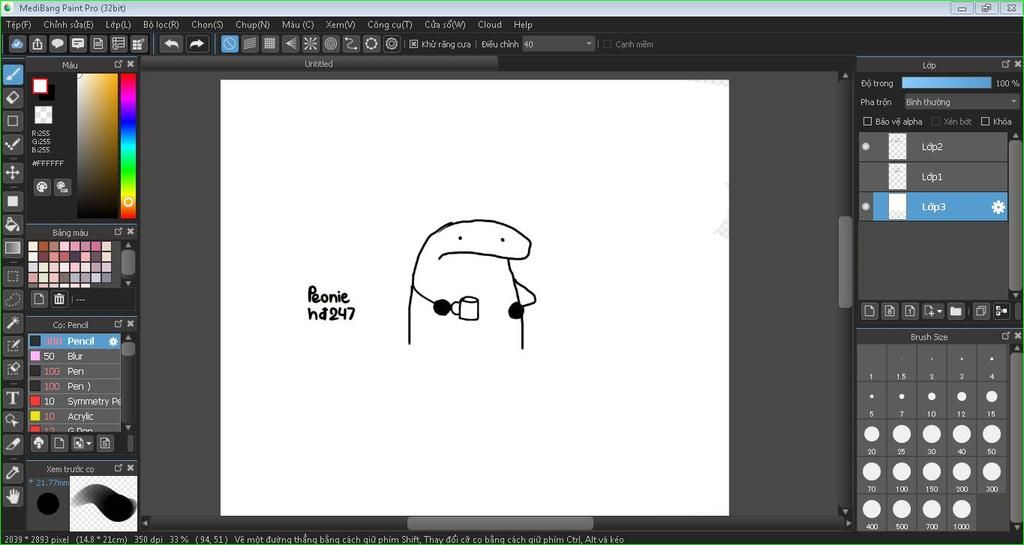Click the Redo arrow in toolbar
This screenshot has height=545, width=1024.
(196, 44)
